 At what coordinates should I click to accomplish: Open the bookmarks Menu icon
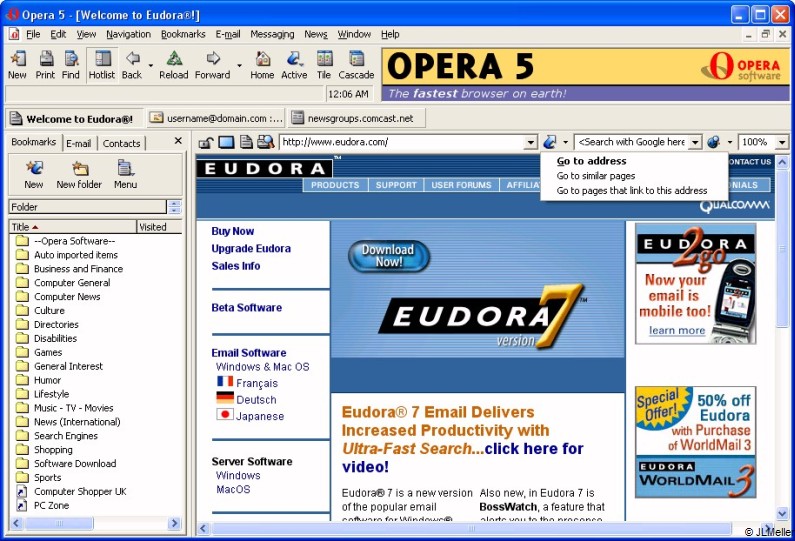[x=125, y=174]
